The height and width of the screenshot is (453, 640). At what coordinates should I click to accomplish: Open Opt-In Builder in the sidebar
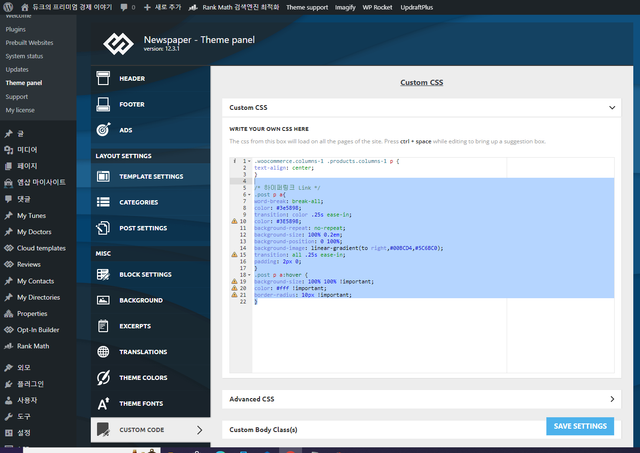38,330
